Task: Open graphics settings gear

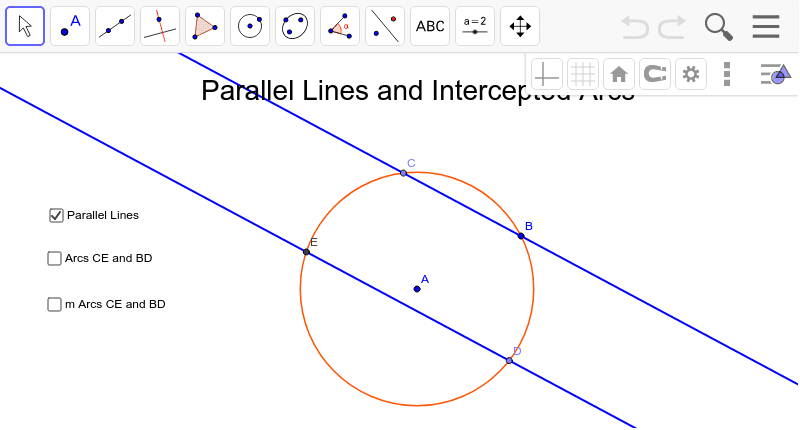Action: 691,74
